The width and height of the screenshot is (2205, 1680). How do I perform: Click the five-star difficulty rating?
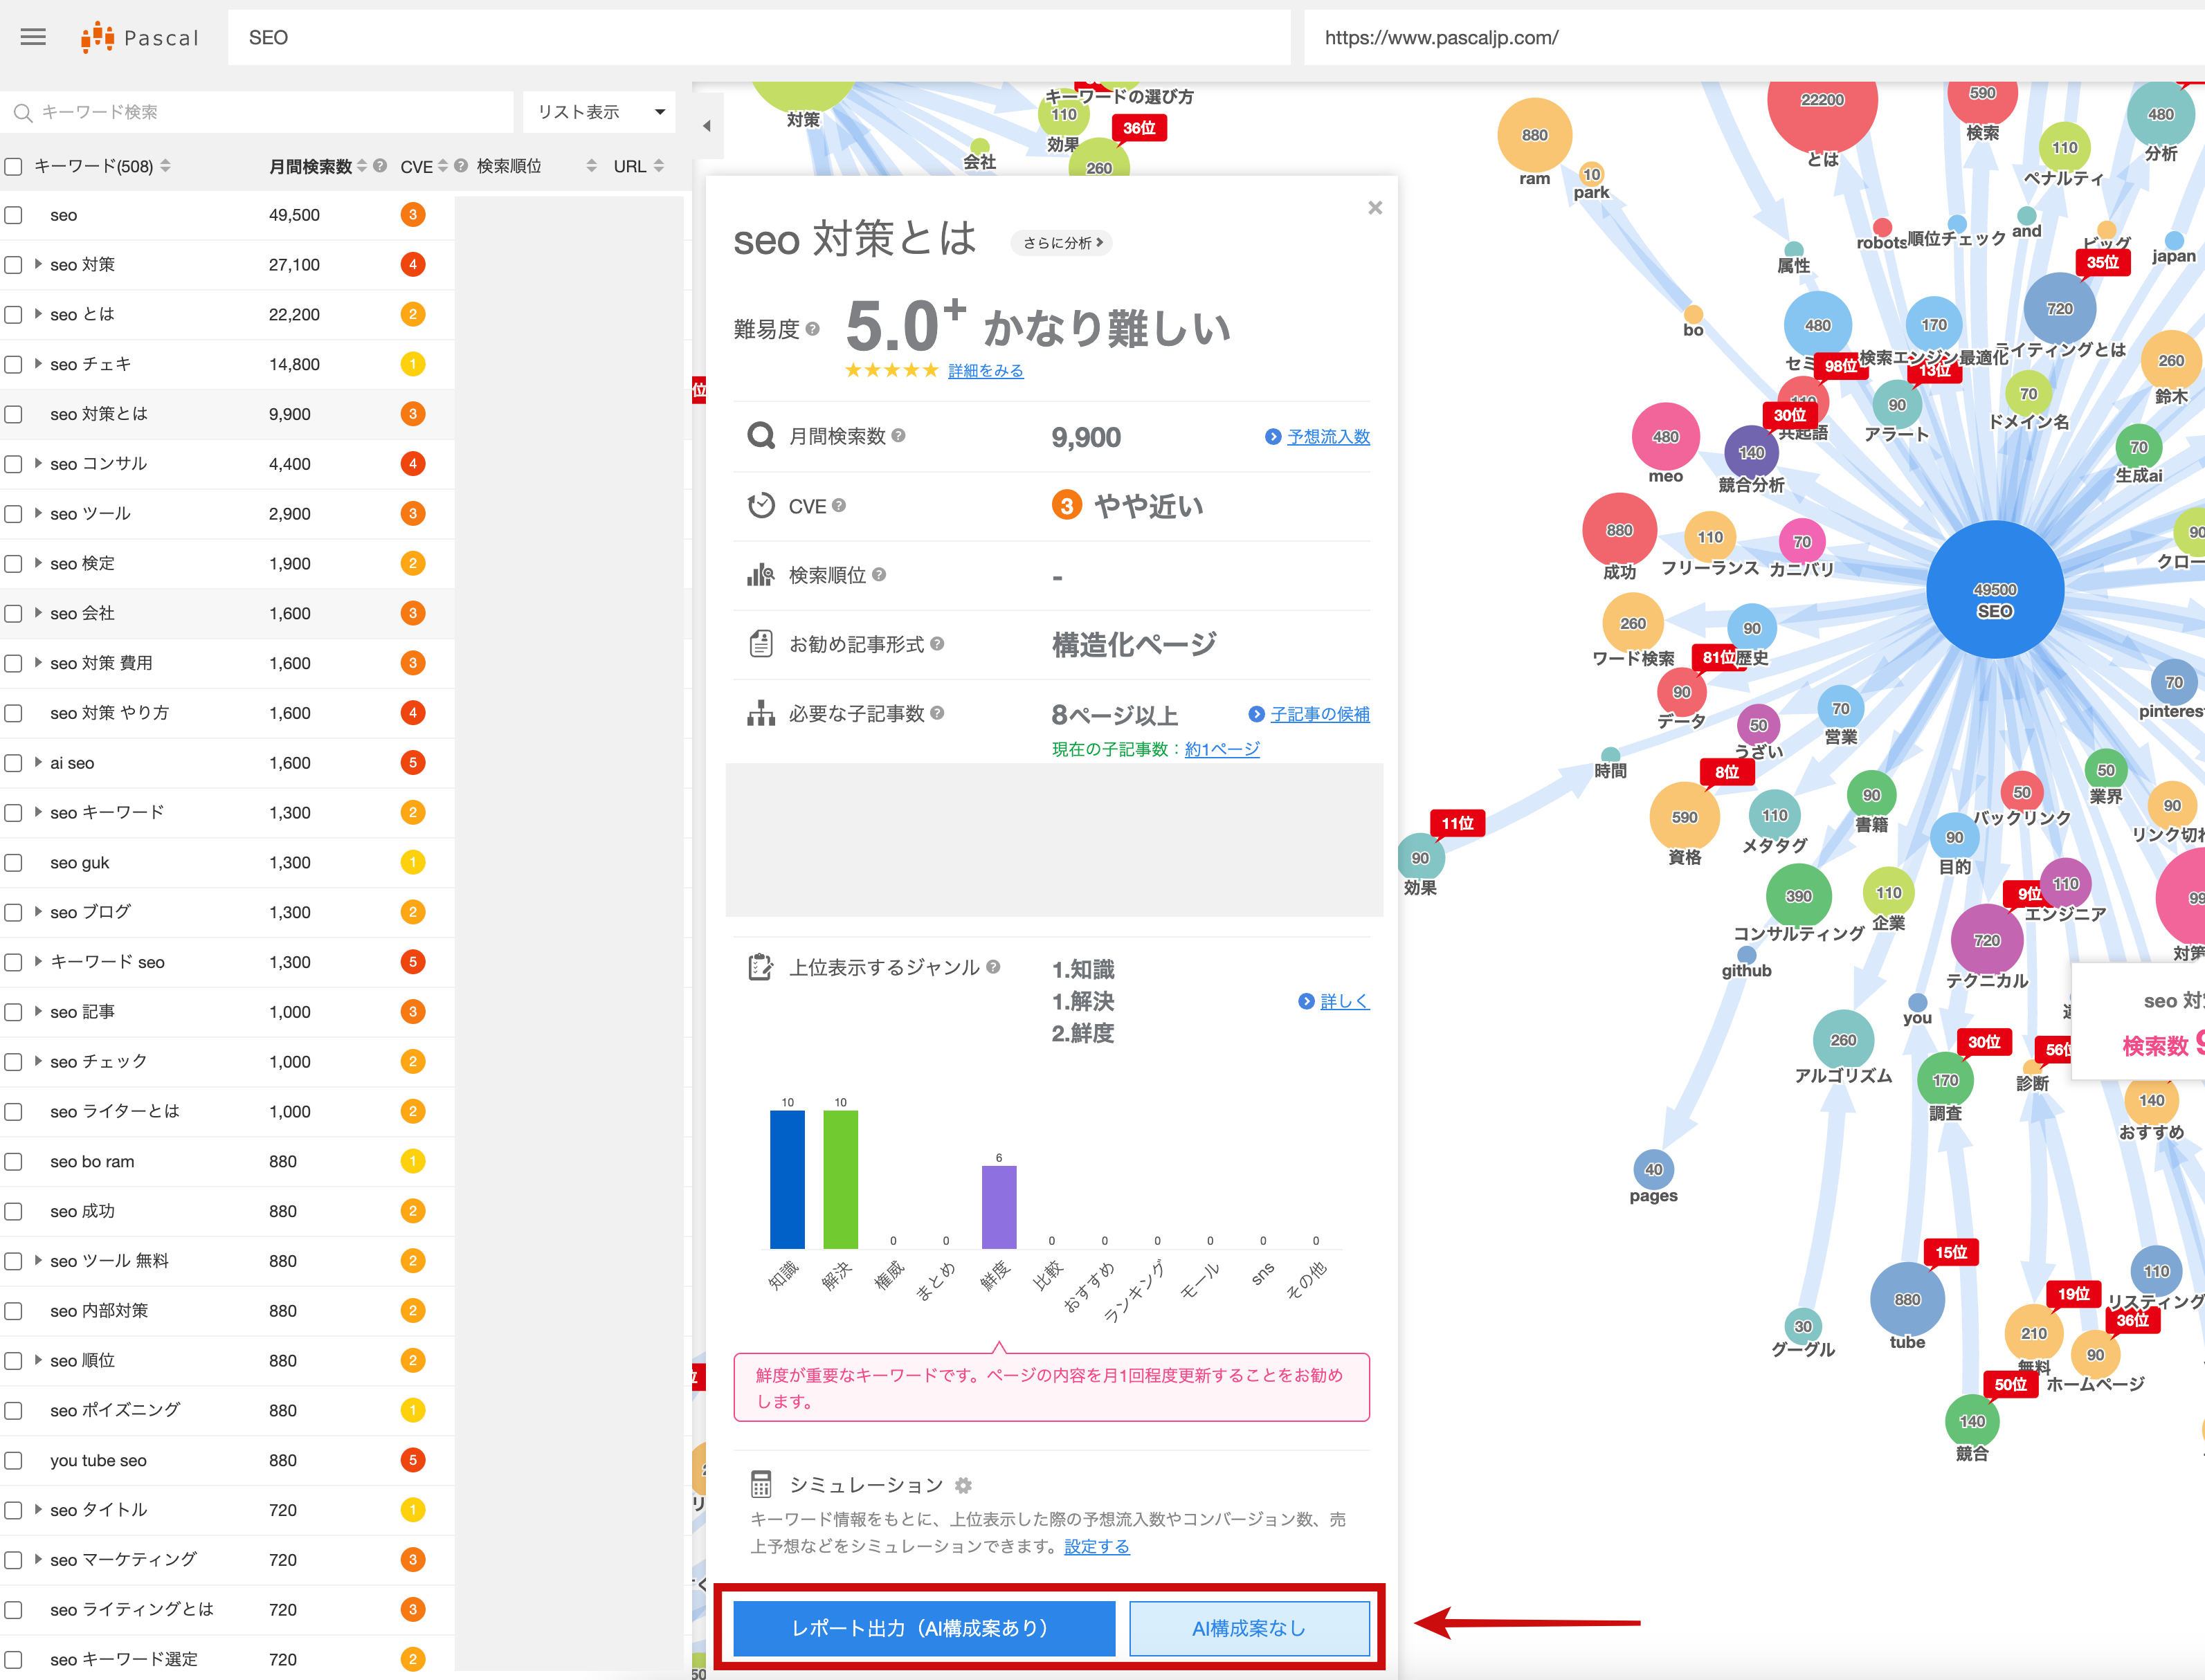click(891, 370)
